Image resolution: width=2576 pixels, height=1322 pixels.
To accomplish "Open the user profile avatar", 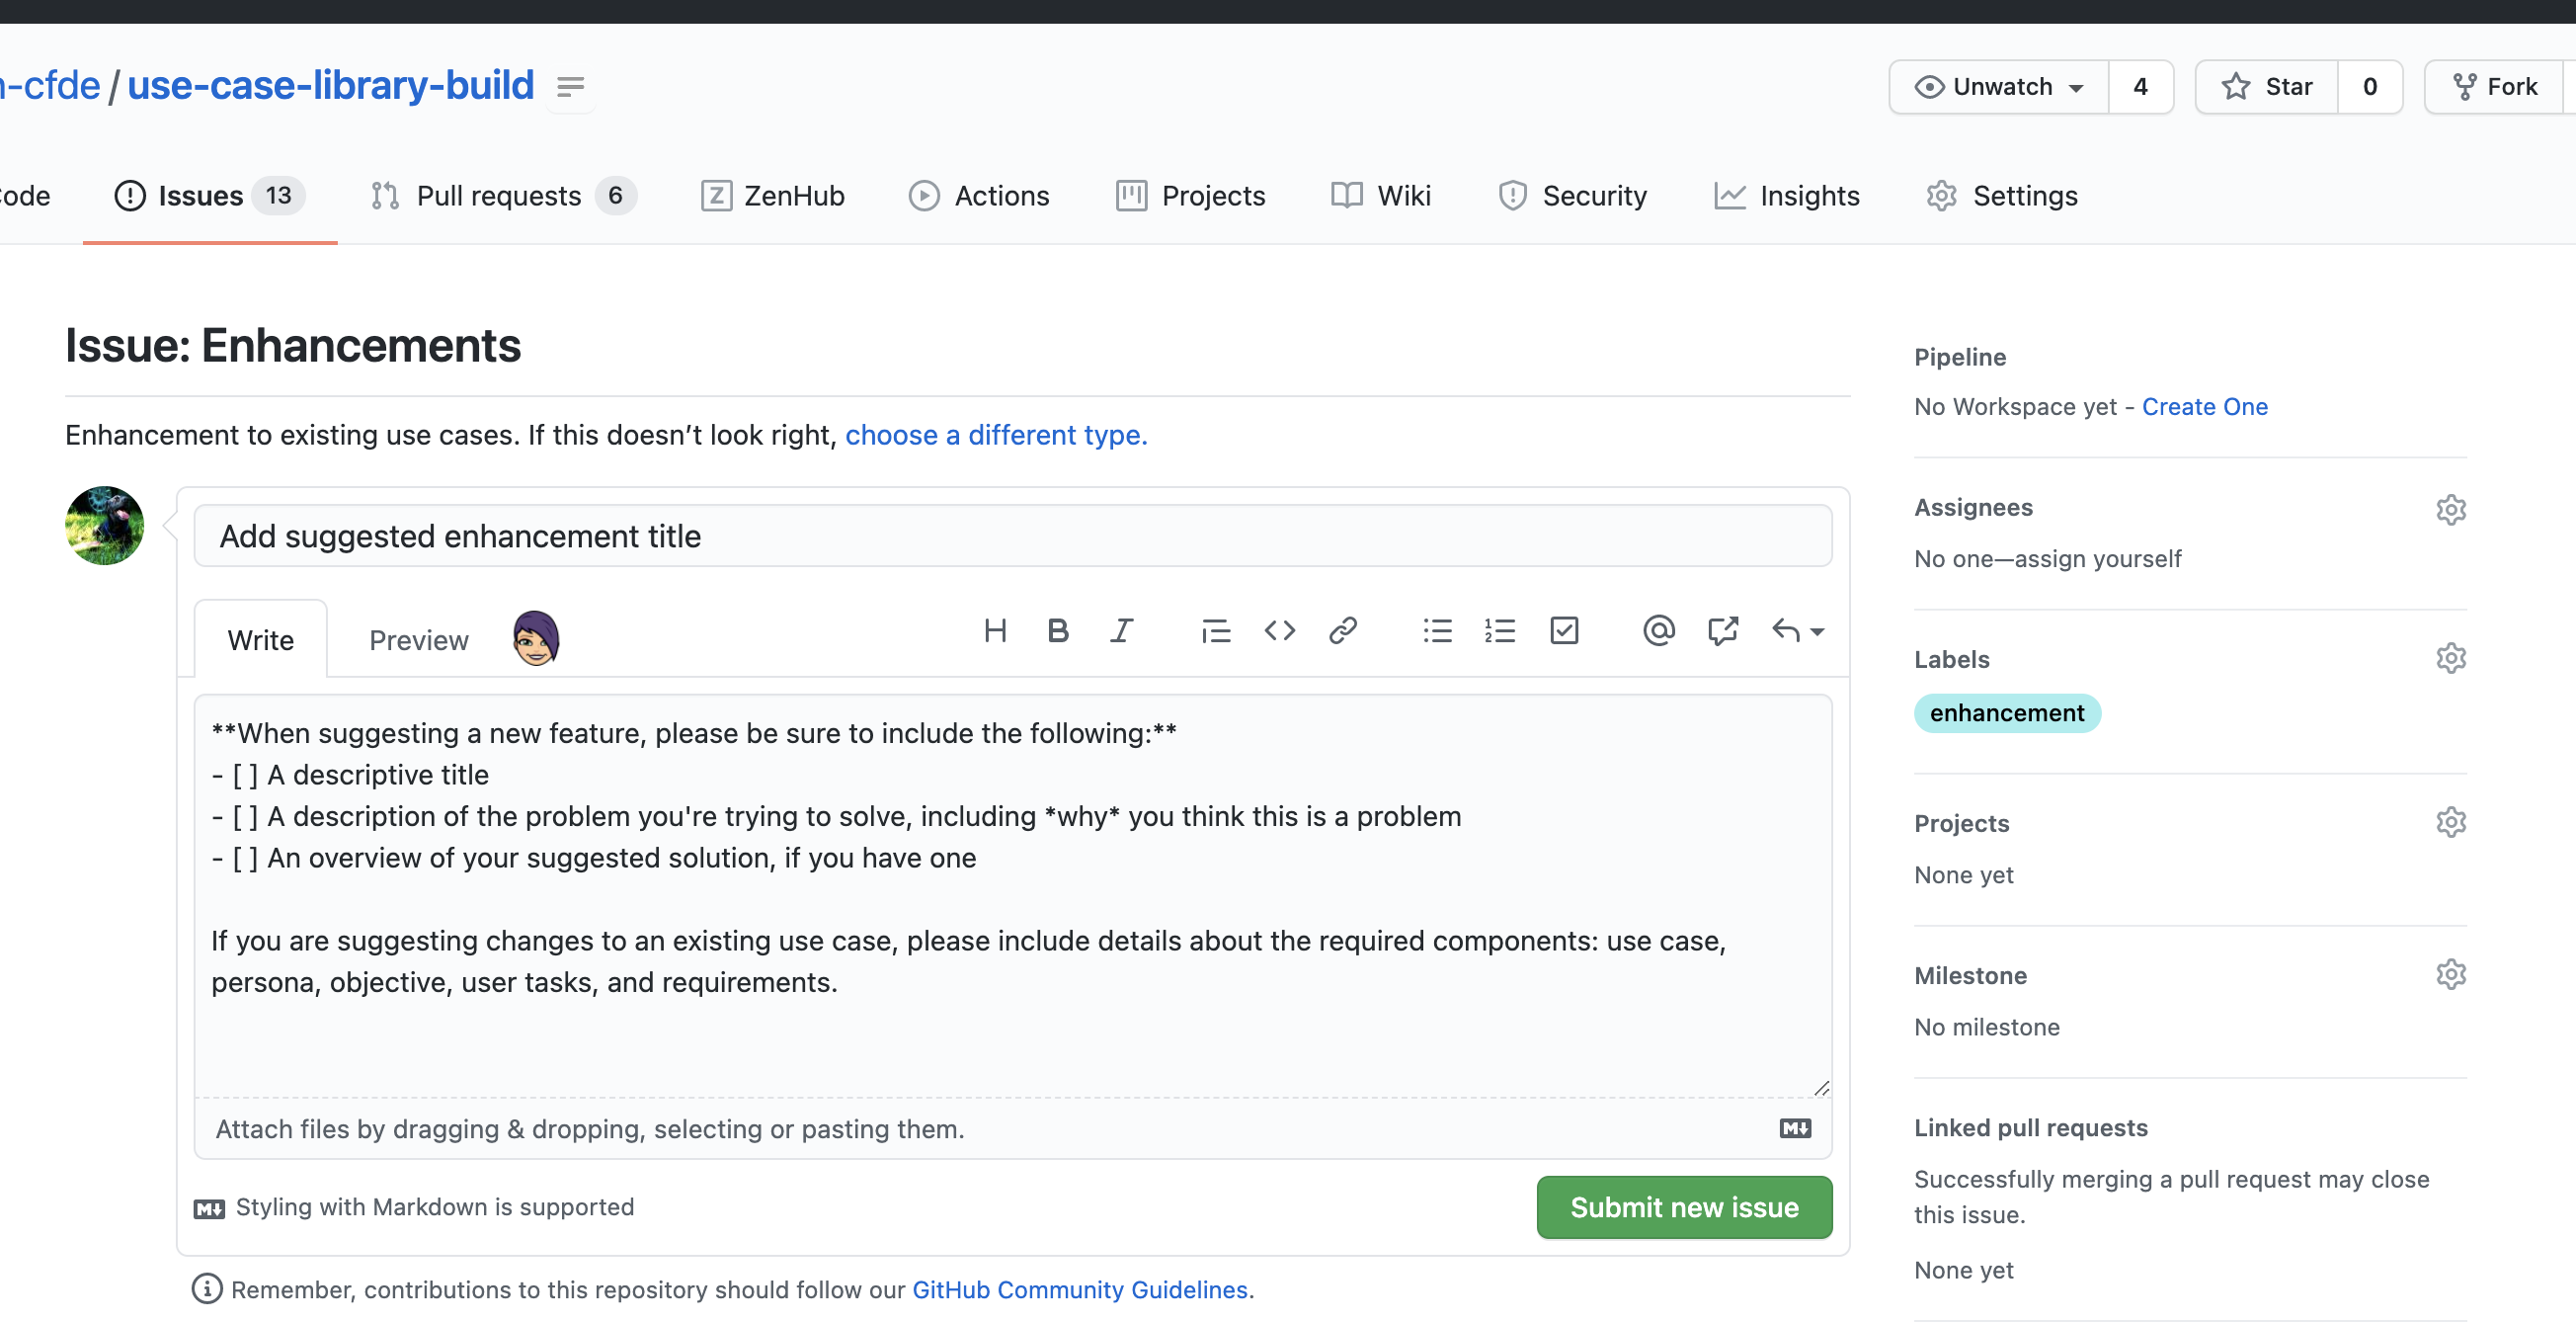I will point(104,526).
